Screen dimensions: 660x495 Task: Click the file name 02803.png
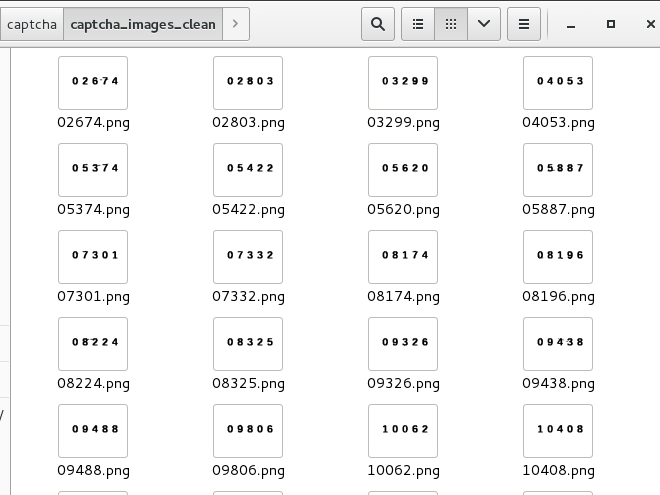(x=248, y=123)
